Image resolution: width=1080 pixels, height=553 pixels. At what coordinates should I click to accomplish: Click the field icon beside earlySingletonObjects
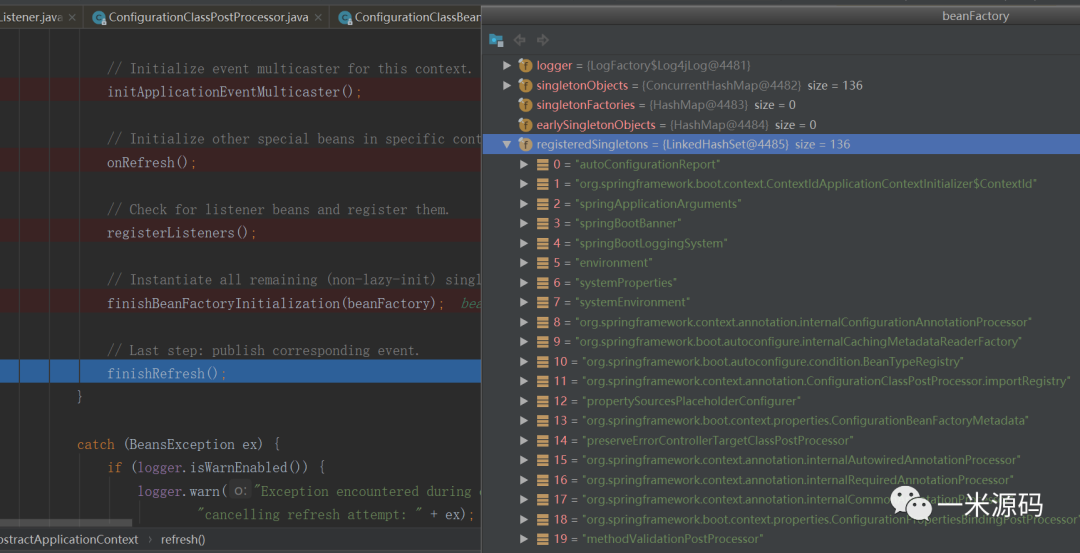[x=525, y=125]
